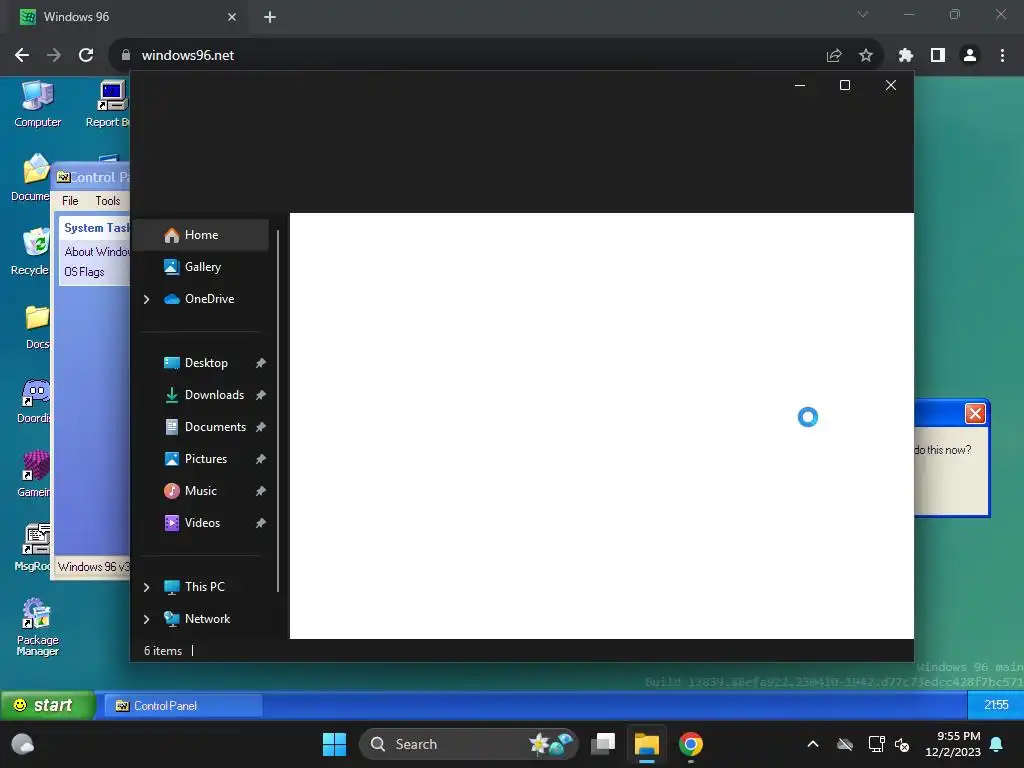Screen dimensions: 1024x768
Task: Click the pin icon beside Downloads
Action: click(261, 395)
